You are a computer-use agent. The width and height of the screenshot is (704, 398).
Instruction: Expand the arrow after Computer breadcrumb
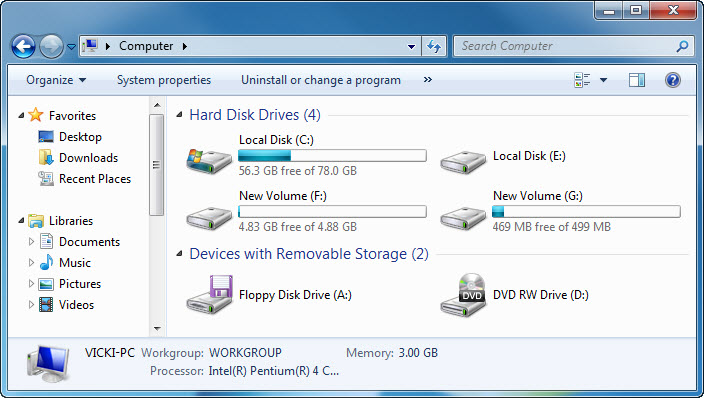tap(185, 46)
